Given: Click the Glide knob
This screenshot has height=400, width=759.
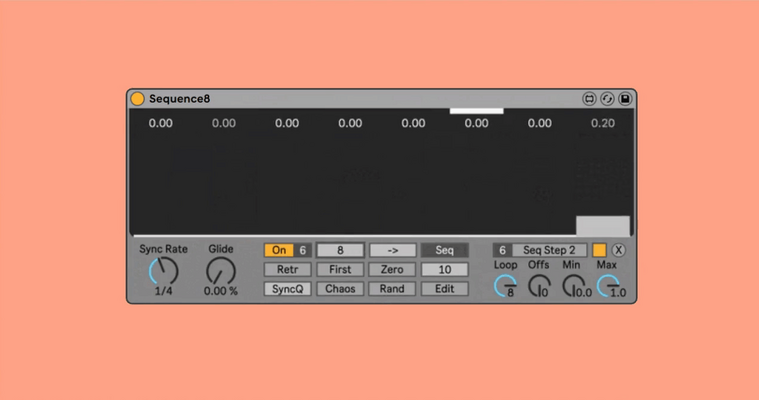Looking at the screenshot, I should (x=221, y=272).
